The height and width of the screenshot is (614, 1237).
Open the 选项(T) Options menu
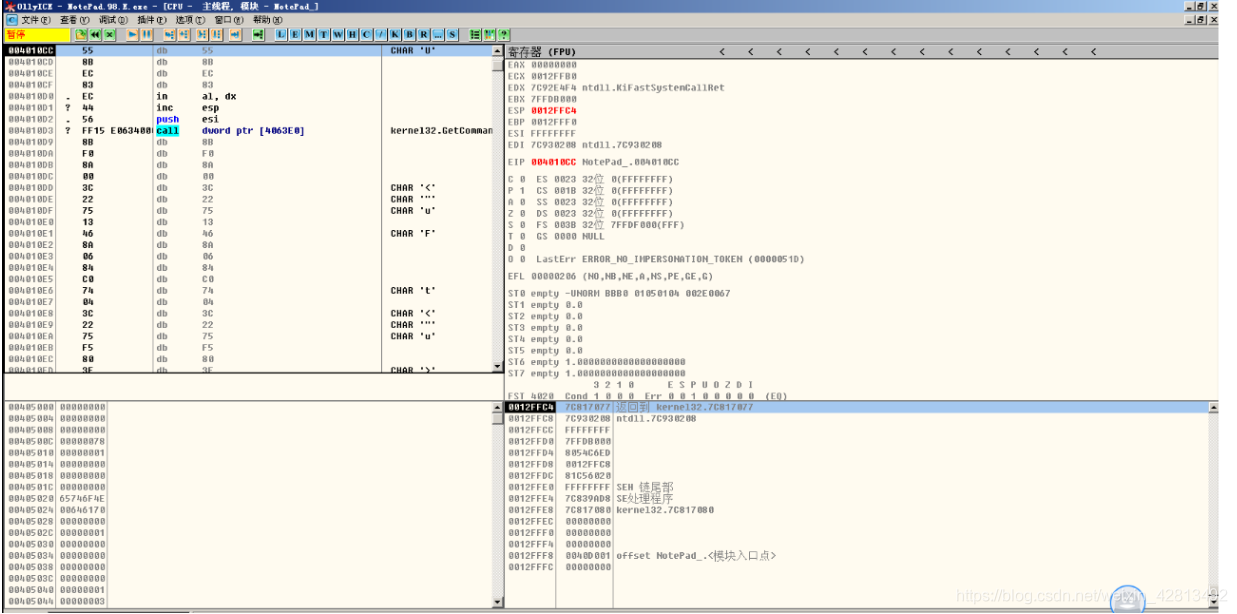(x=191, y=19)
